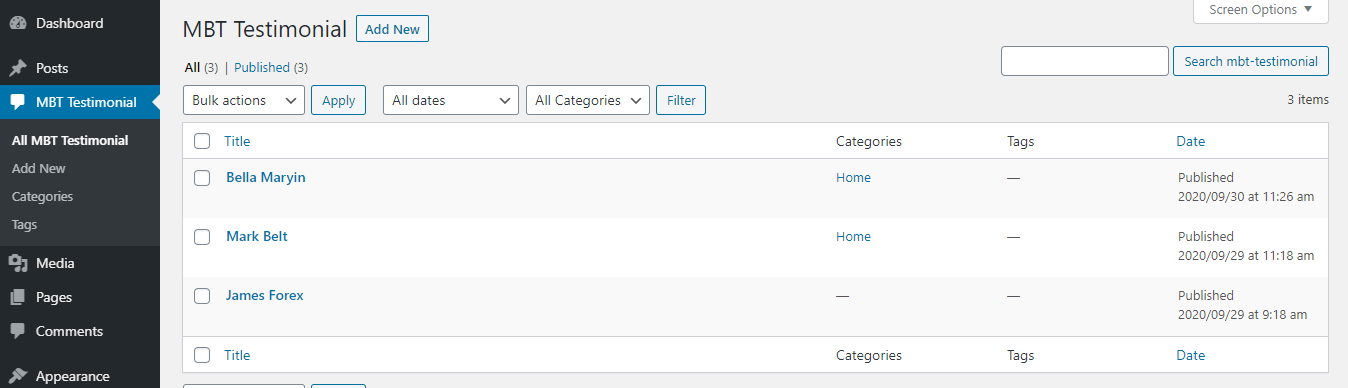
Task: Click the Pages icon in sidebar
Action: (18, 297)
